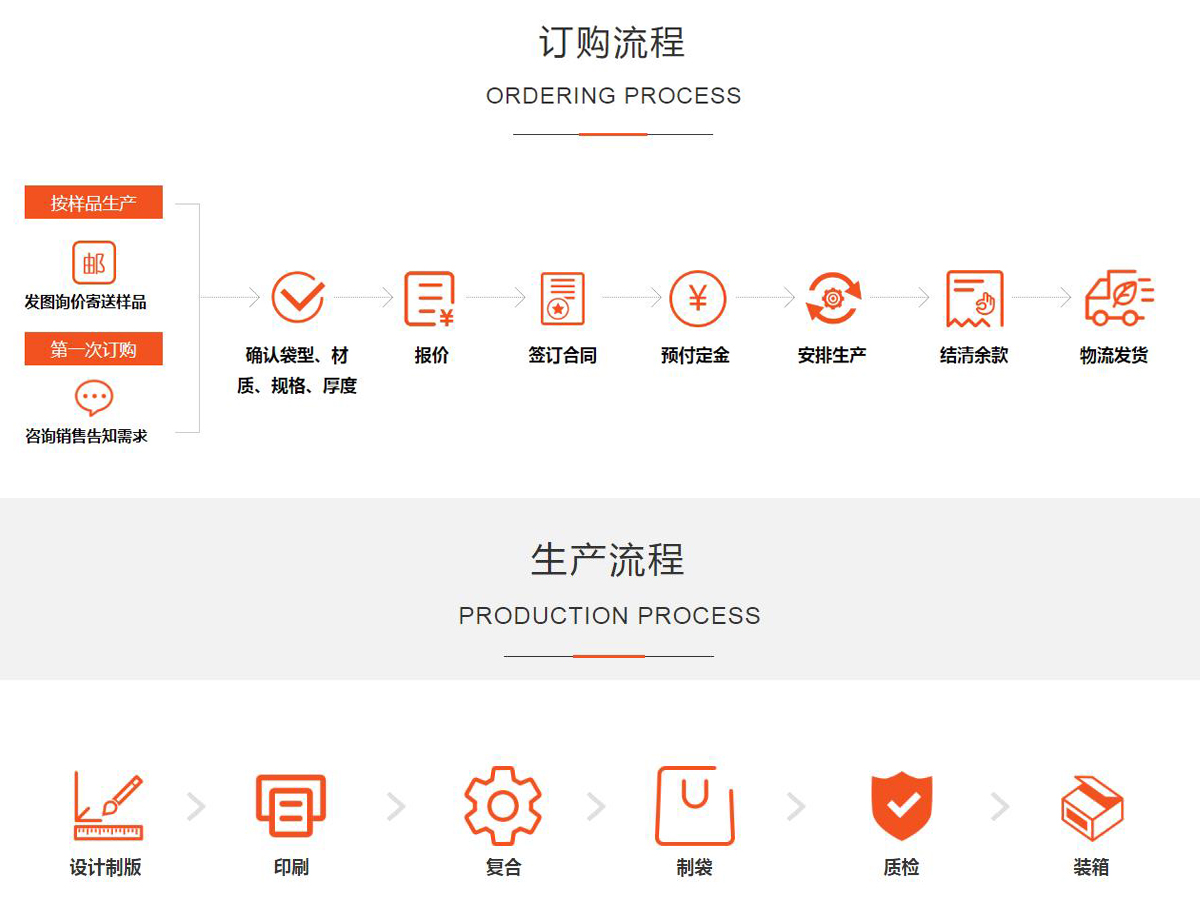Click the 质检 shield checkmark icon
Image resolution: width=1200 pixels, height=924 pixels.
(901, 806)
